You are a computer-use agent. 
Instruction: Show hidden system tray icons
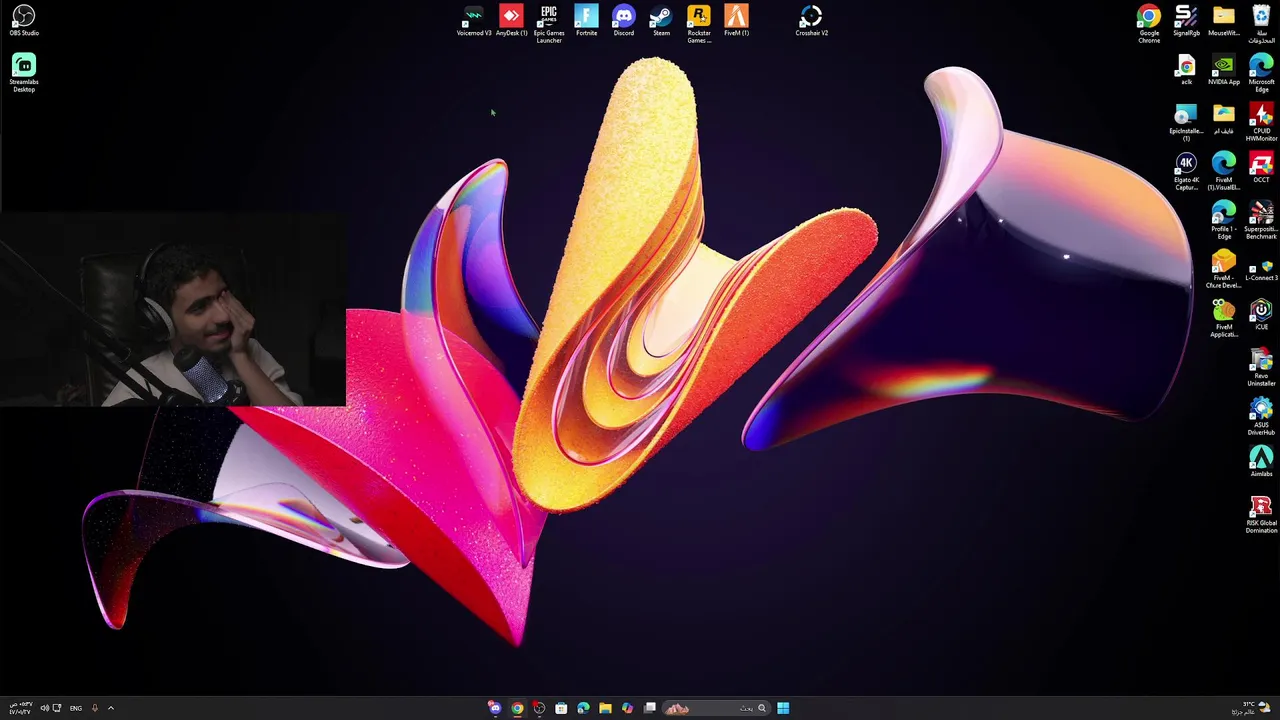[110, 708]
